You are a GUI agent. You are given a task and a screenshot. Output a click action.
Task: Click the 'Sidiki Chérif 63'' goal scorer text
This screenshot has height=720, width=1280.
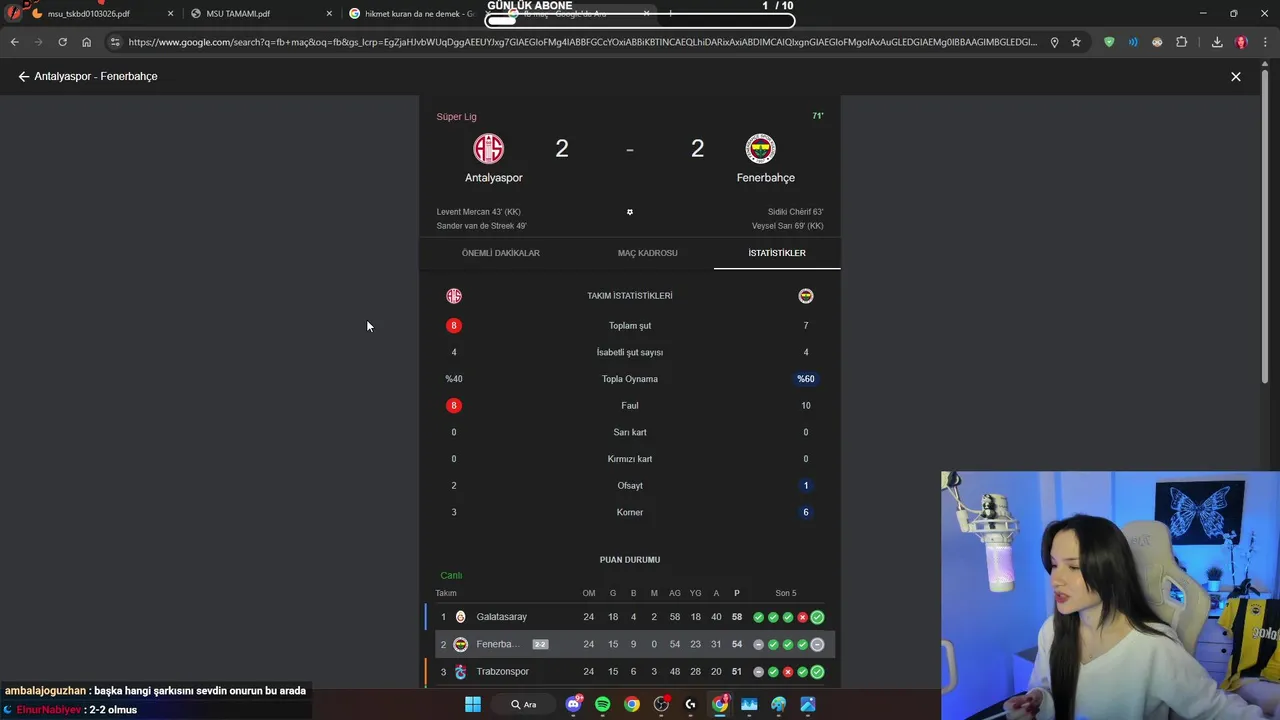point(795,212)
